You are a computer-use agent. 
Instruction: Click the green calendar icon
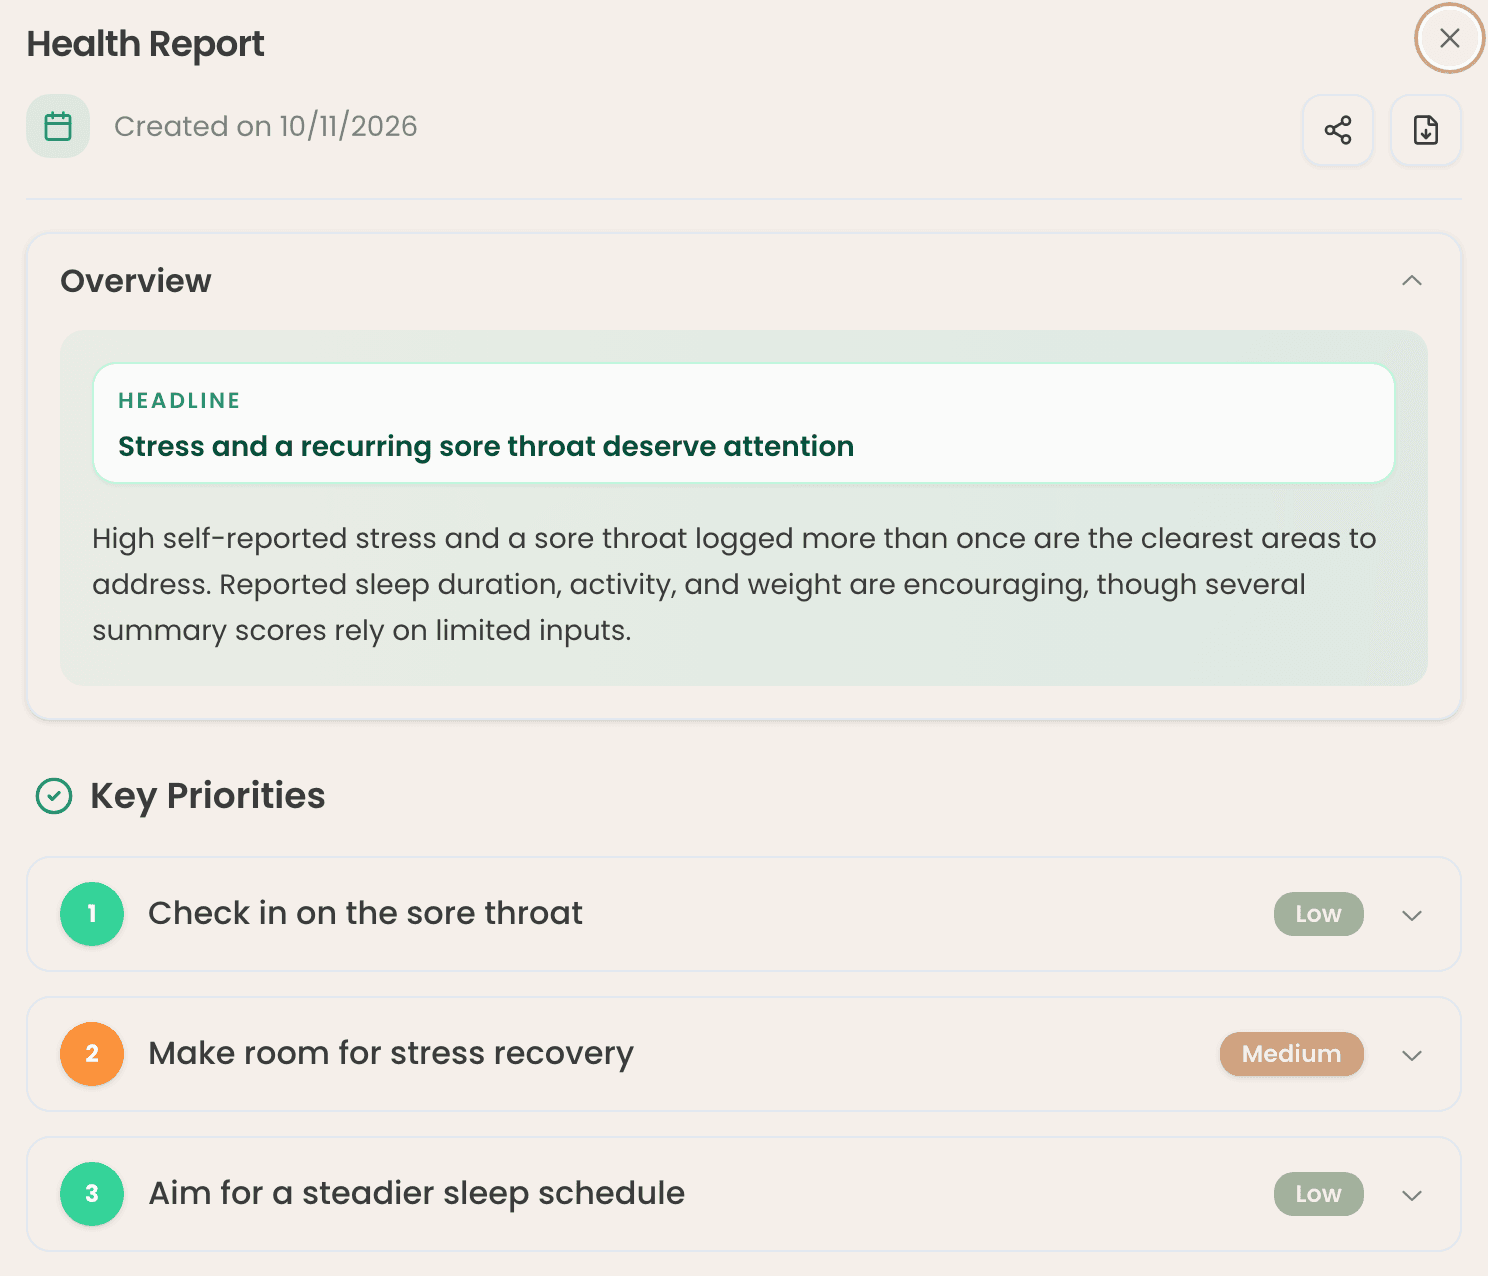58,126
